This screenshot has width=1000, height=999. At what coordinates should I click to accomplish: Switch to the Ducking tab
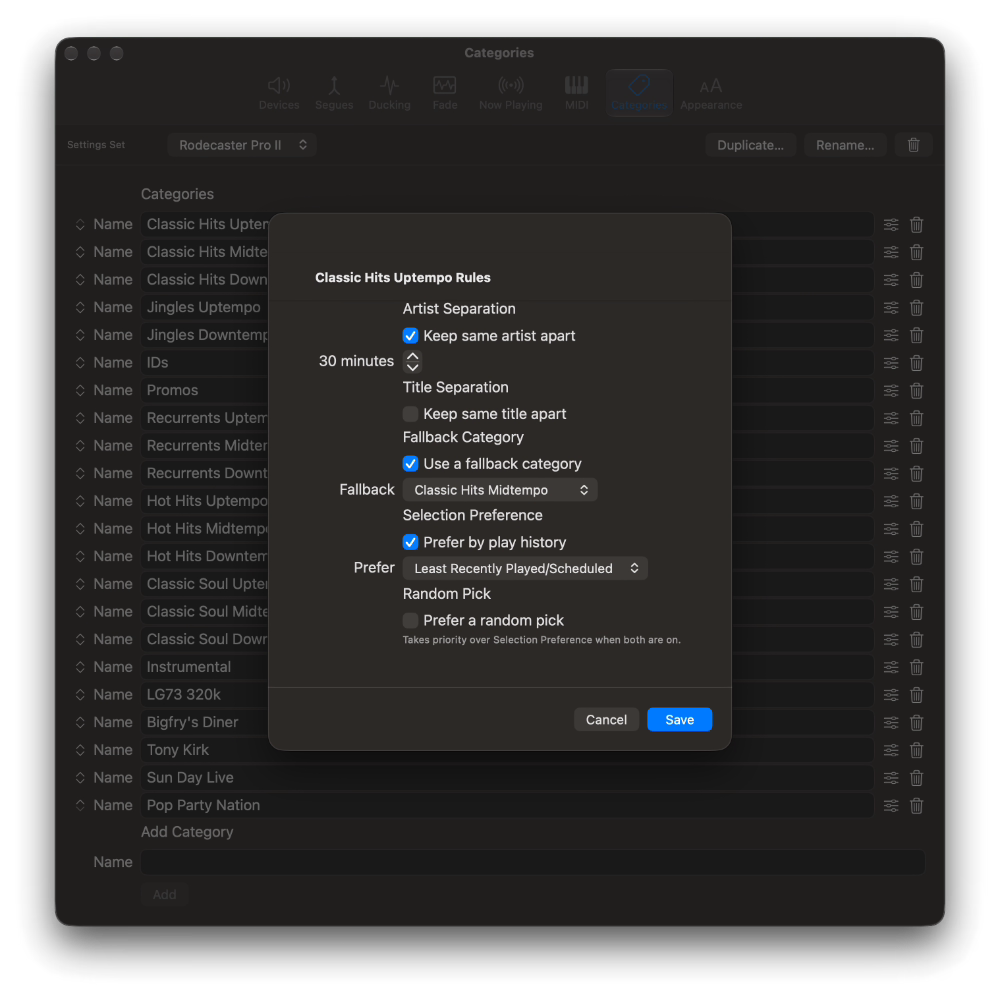pyautogui.click(x=389, y=93)
